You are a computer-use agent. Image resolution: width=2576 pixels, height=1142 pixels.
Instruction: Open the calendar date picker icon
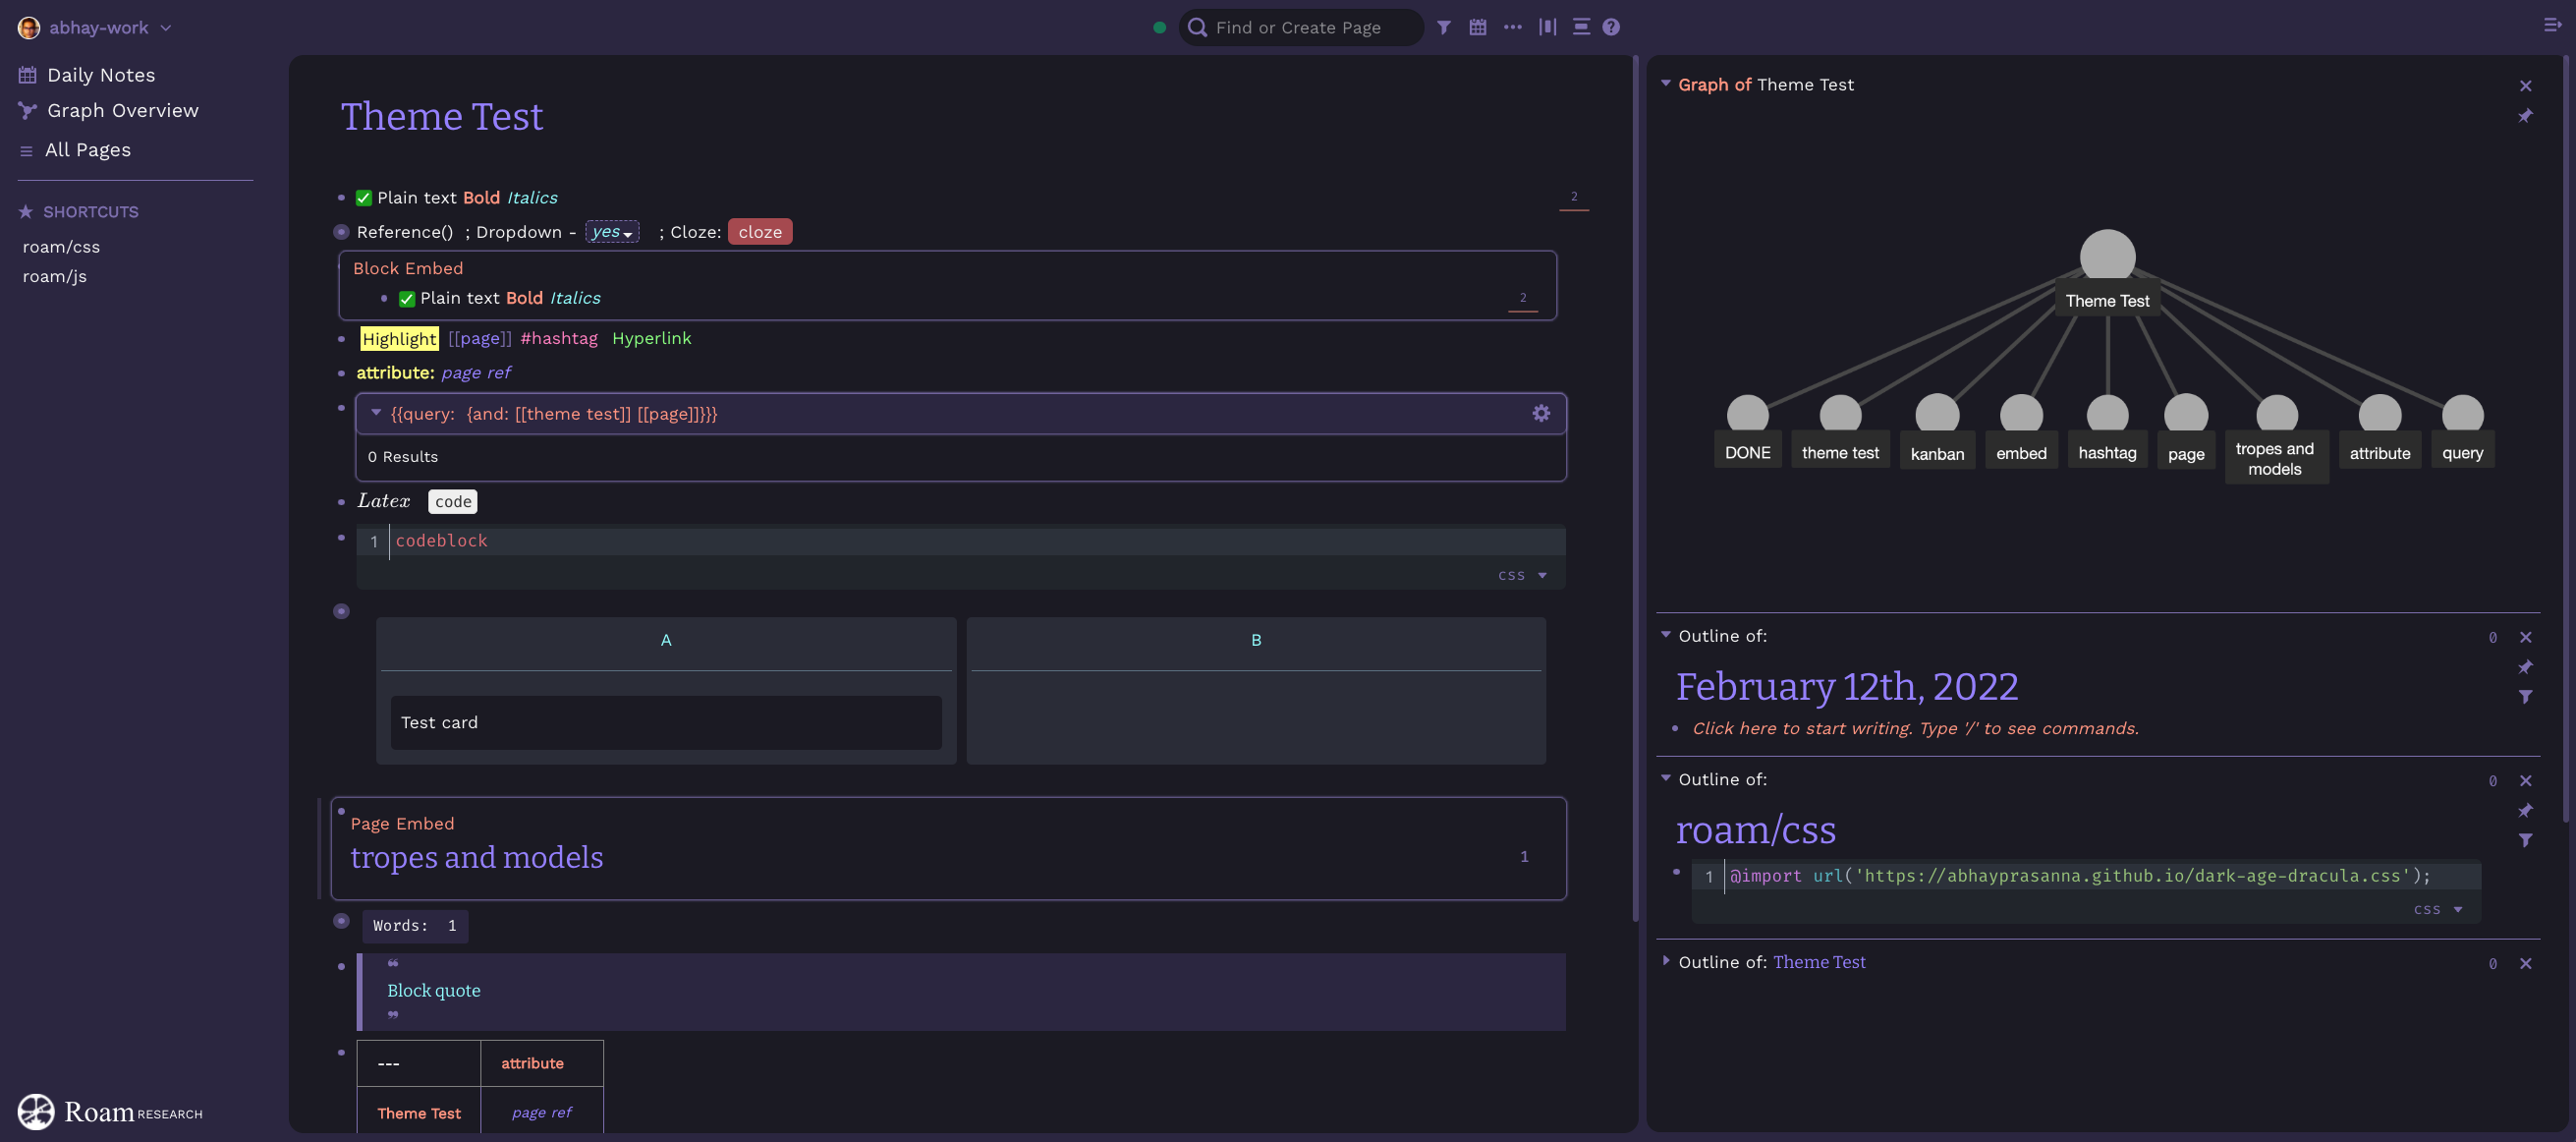pos(1477,27)
